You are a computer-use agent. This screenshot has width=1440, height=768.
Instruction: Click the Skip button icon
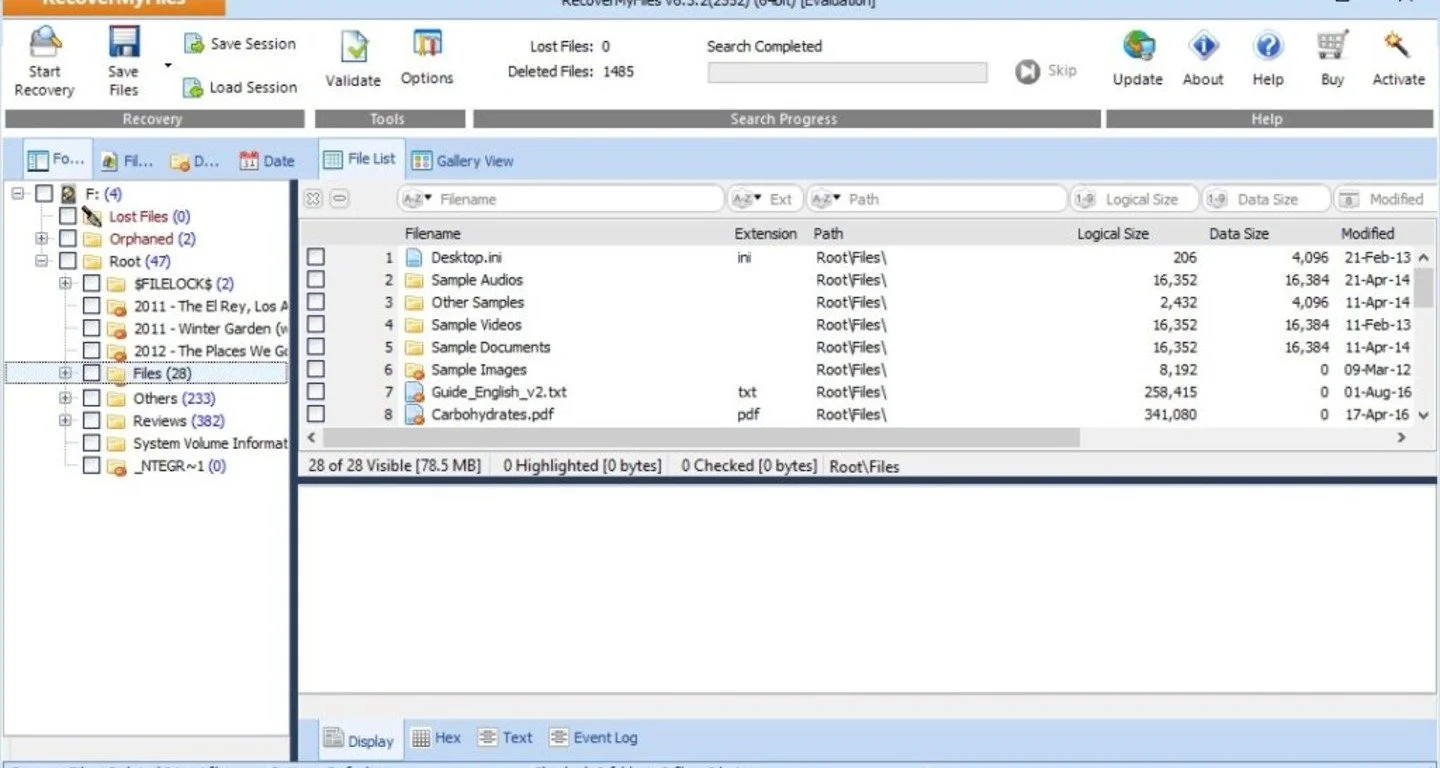tap(1027, 71)
